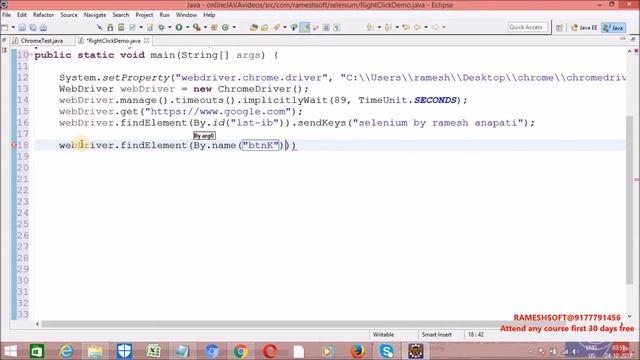Open the Window menu
Image resolution: width=640 pixels, height=360 pixels.
(186, 15)
